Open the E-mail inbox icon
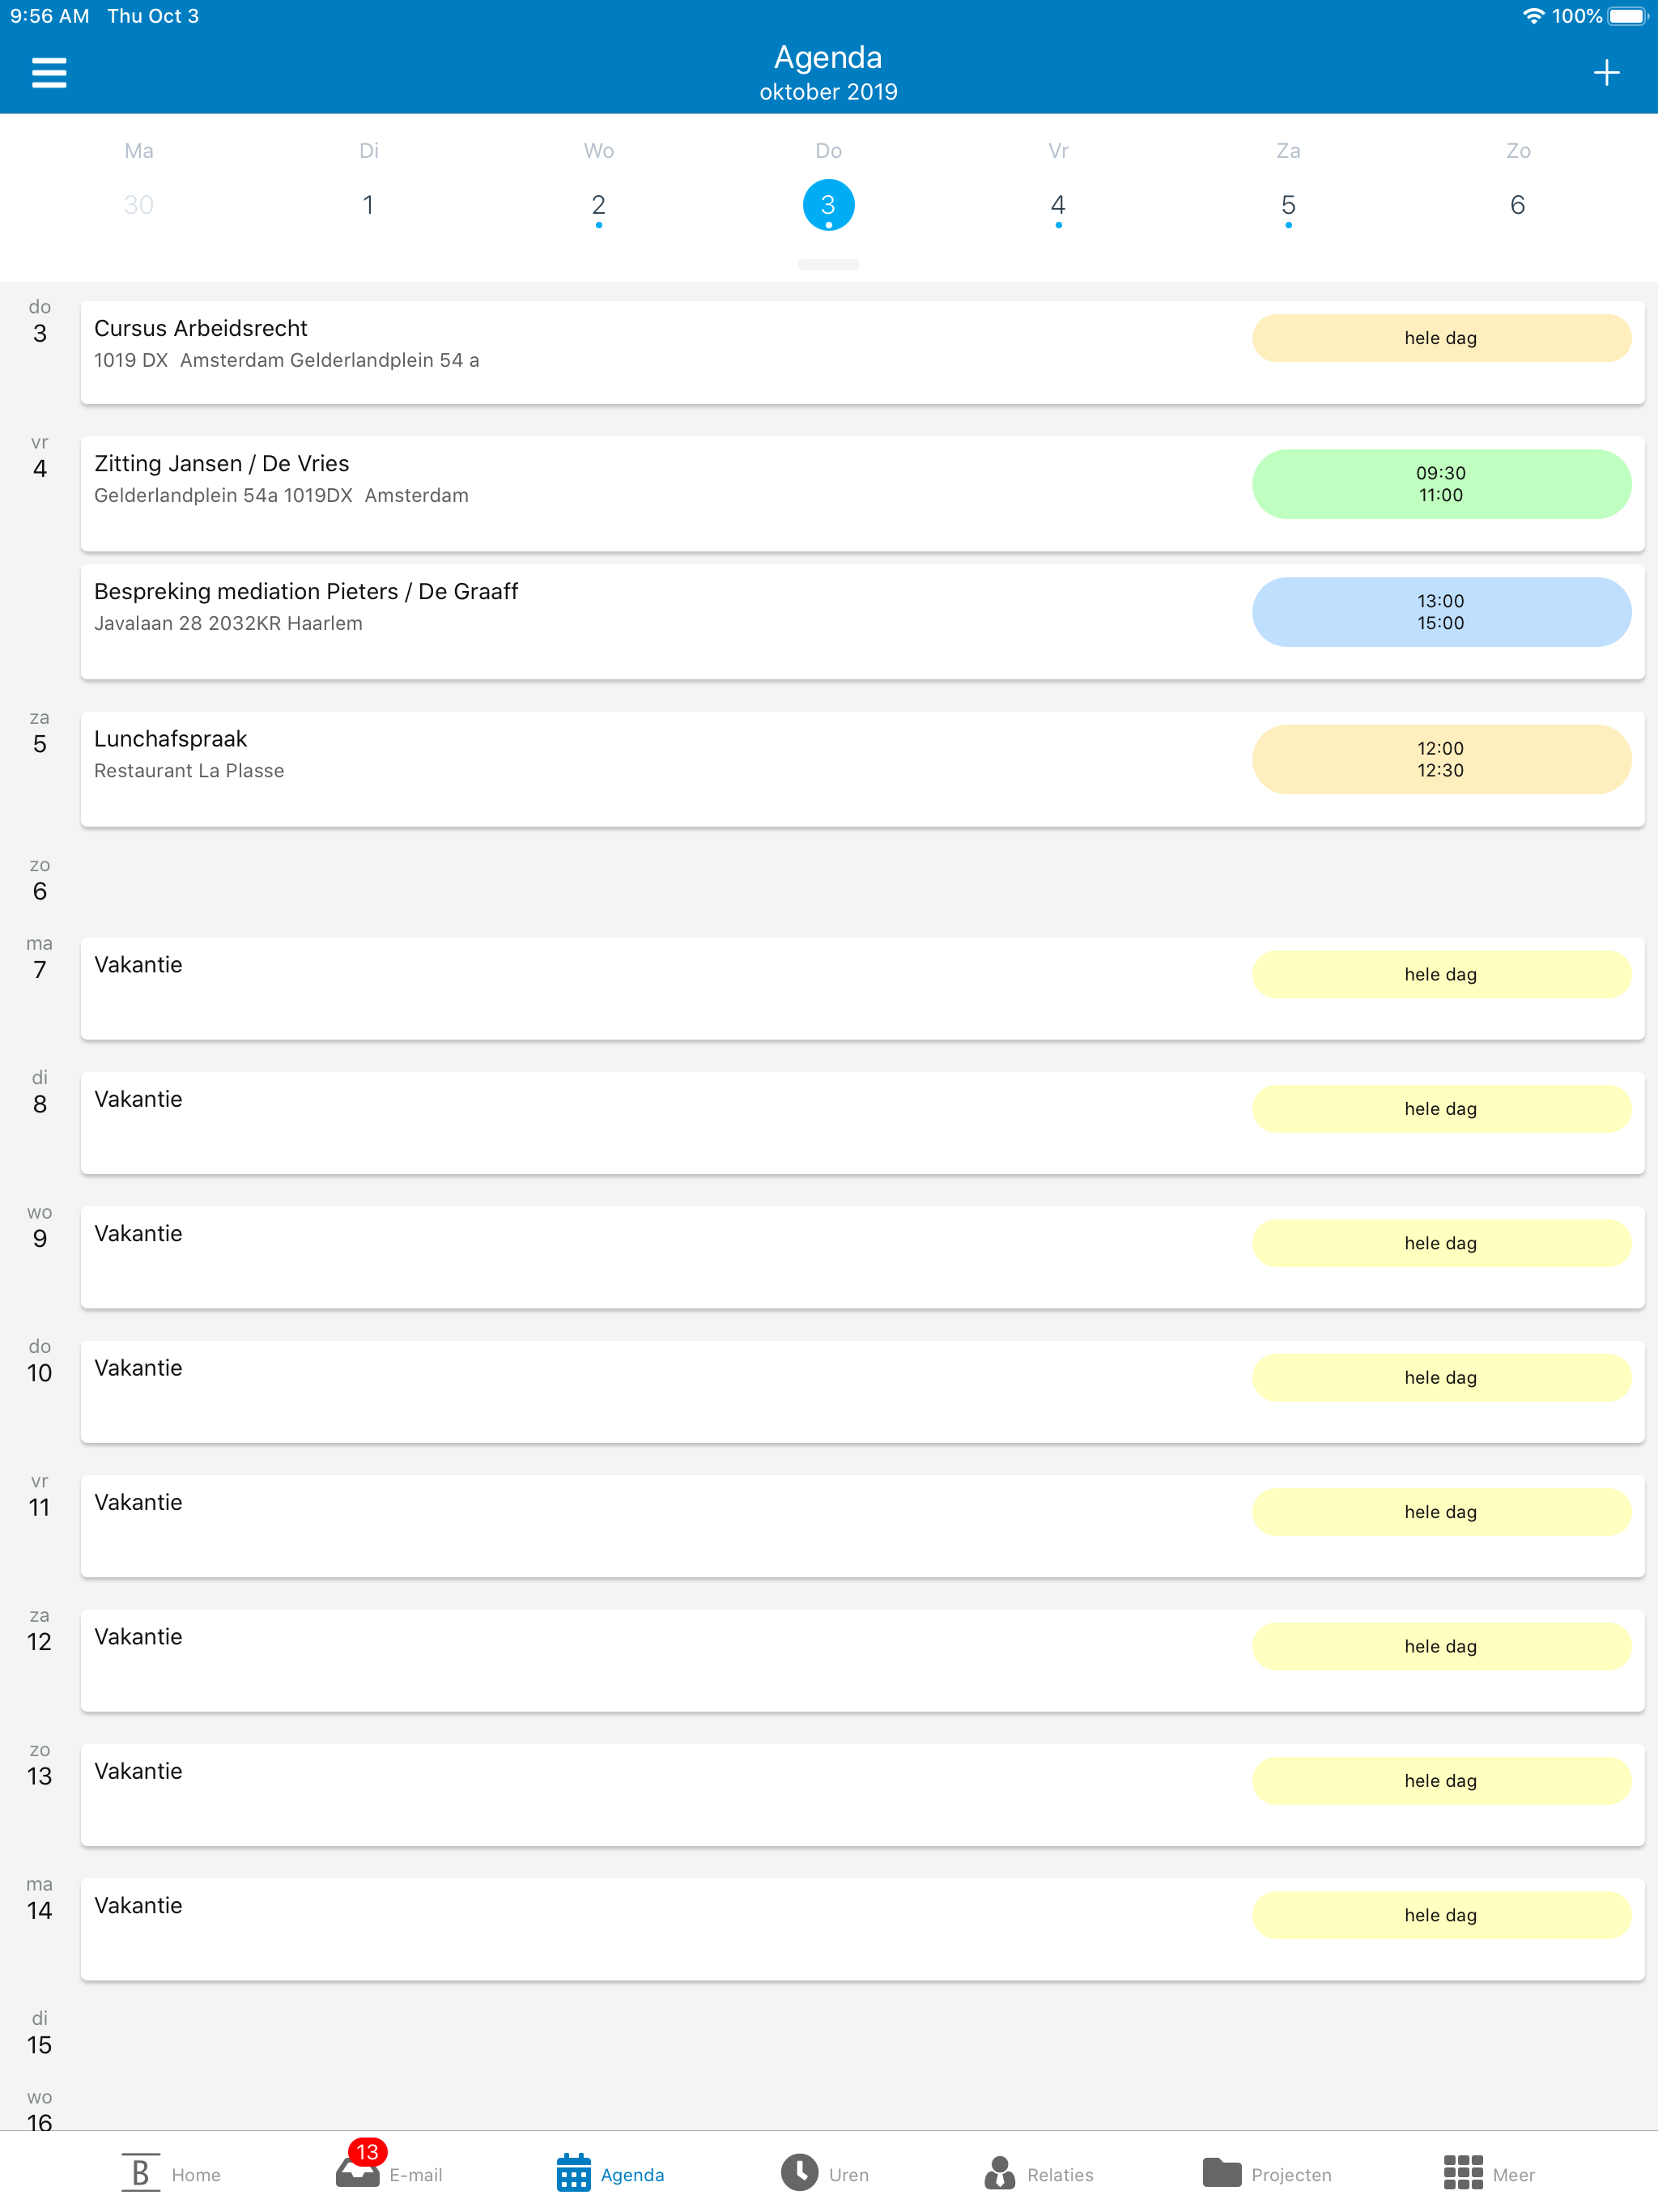 click(x=358, y=2173)
